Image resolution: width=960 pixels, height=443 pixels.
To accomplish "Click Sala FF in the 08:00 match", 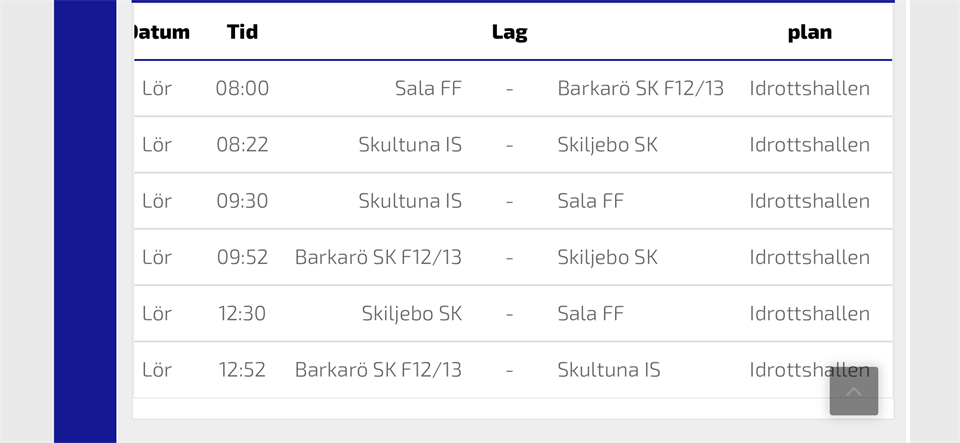I will pyautogui.click(x=428, y=88).
